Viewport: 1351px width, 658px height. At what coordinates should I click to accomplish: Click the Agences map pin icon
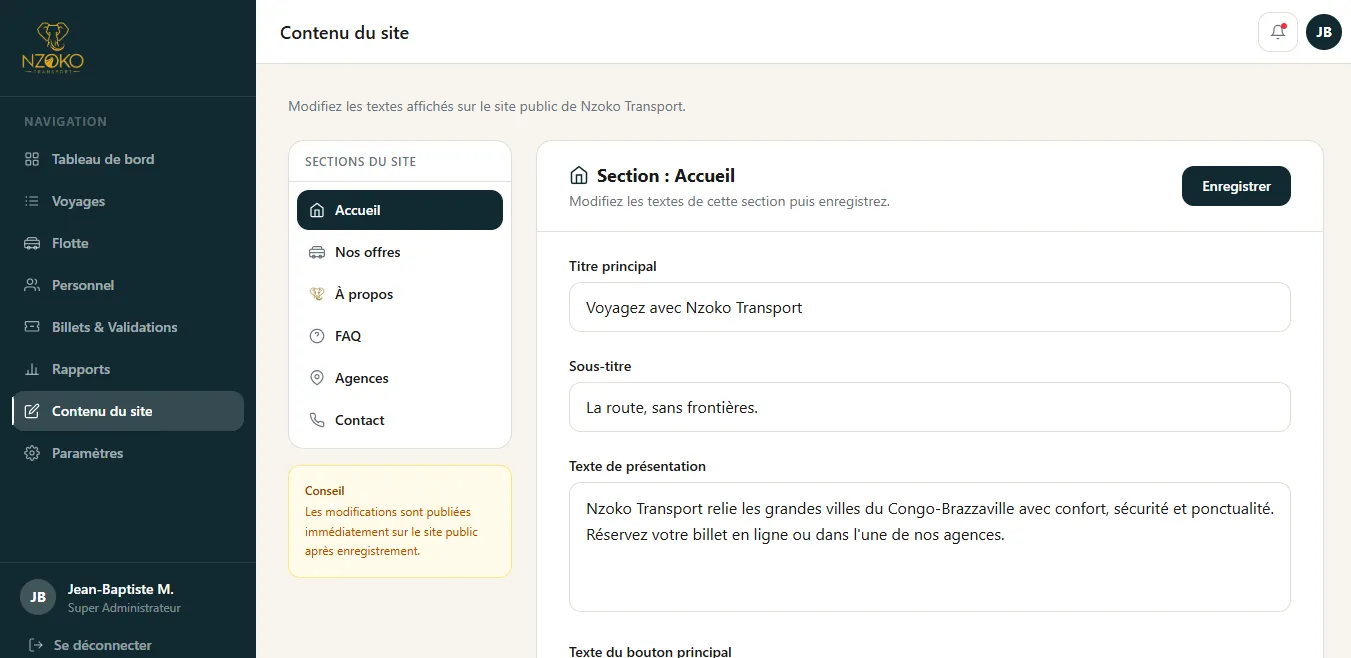(317, 378)
